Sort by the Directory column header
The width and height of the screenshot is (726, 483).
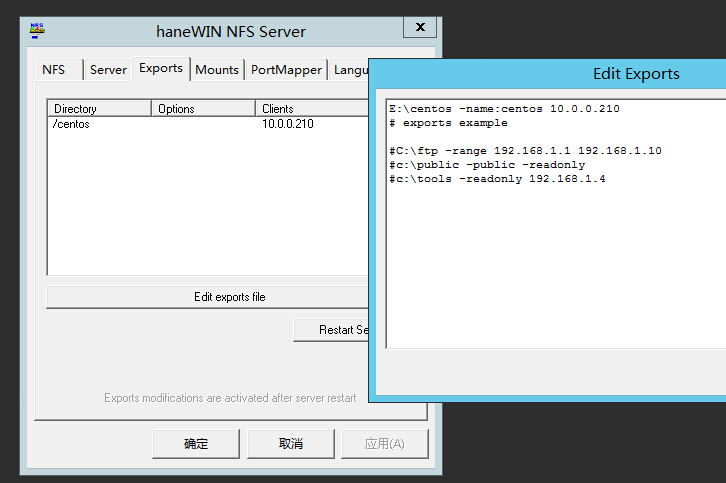(99, 108)
